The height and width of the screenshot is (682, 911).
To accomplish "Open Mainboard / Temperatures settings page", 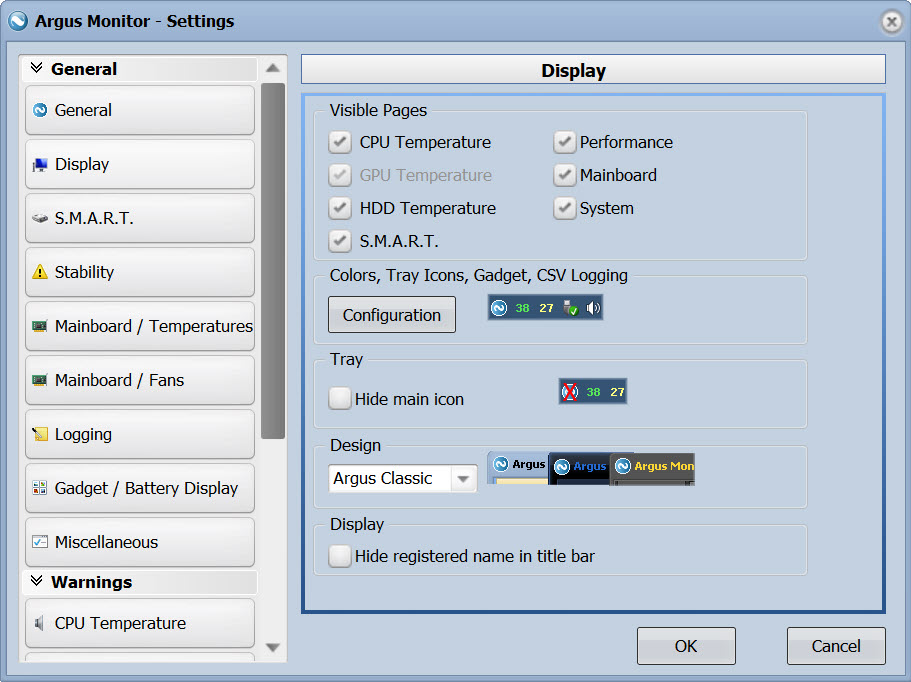I will [140, 326].
